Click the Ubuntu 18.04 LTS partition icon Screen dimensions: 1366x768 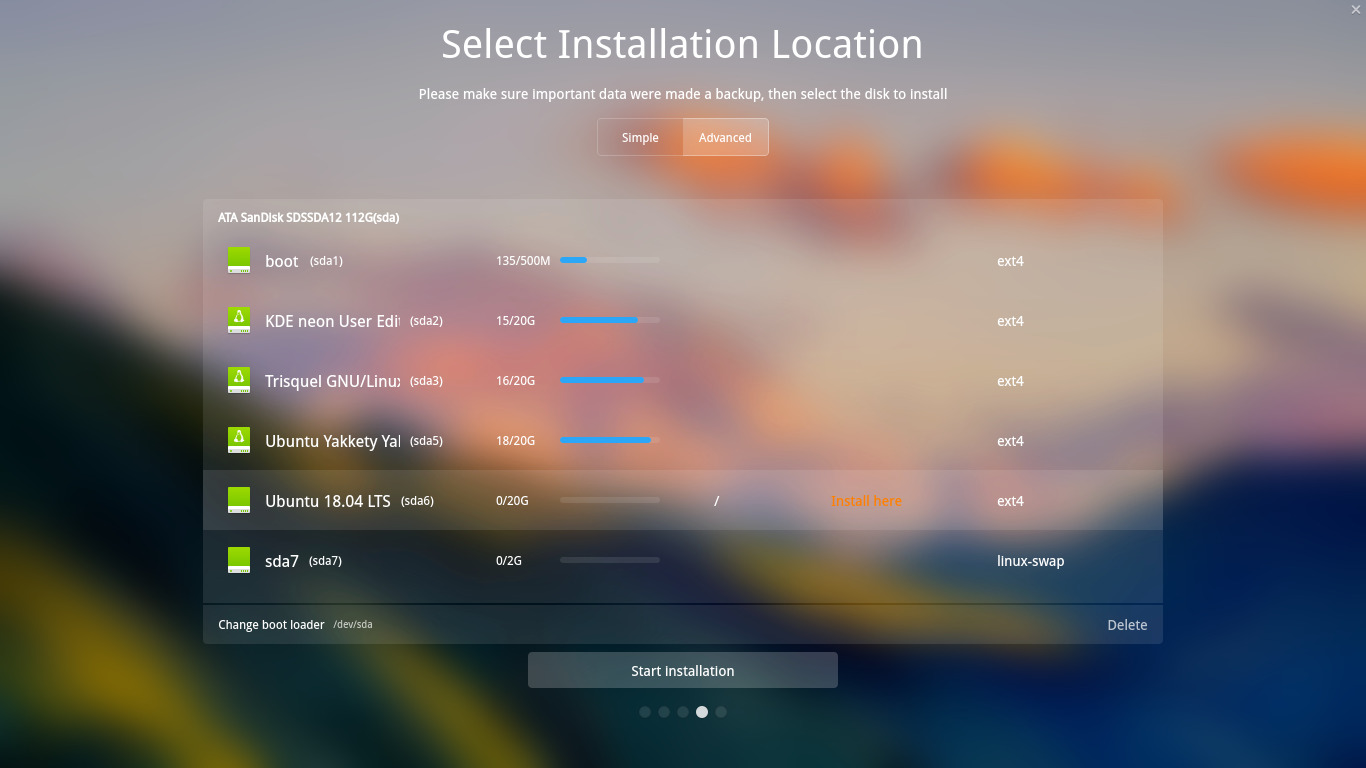click(239, 500)
